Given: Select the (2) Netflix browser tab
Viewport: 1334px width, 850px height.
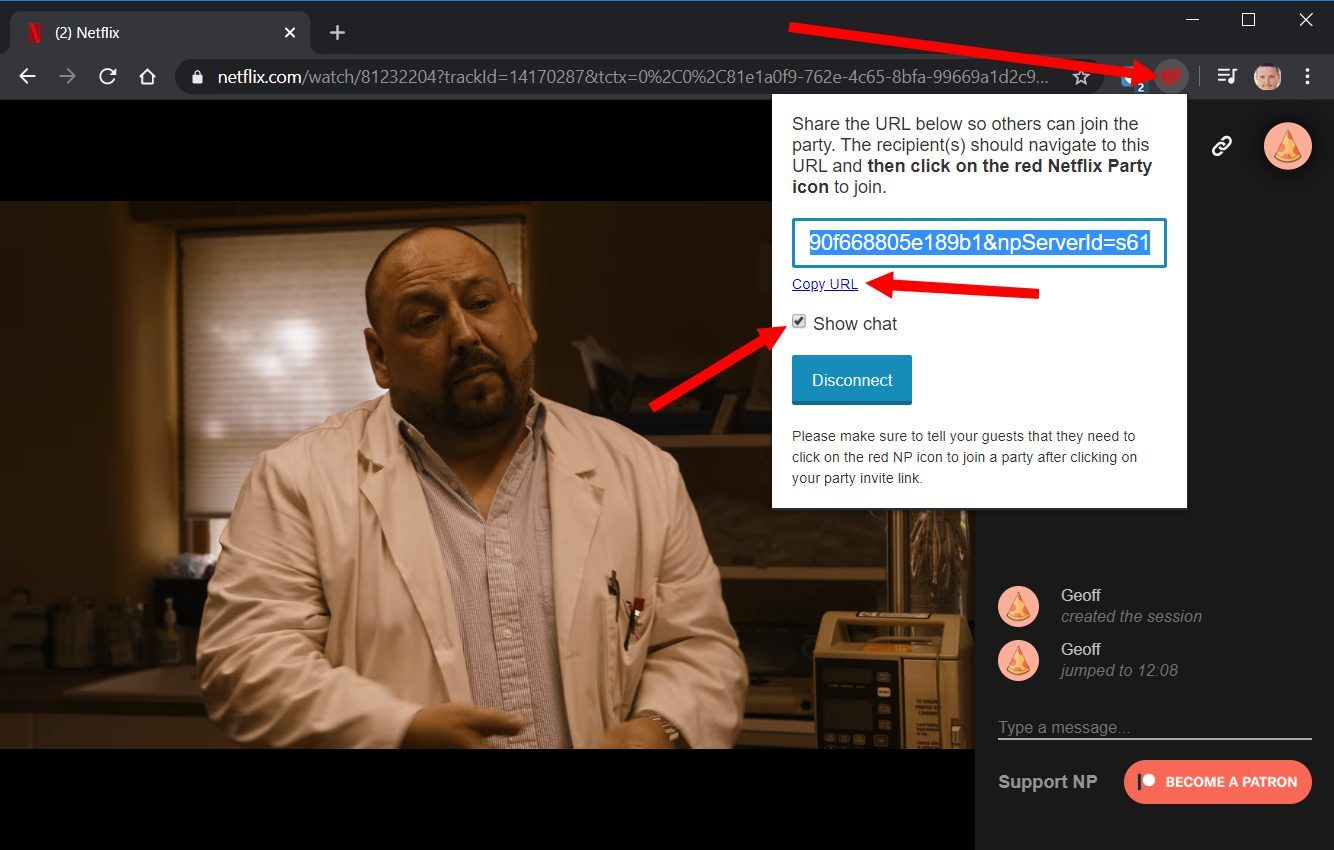Looking at the screenshot, I should tap(160, 32).
